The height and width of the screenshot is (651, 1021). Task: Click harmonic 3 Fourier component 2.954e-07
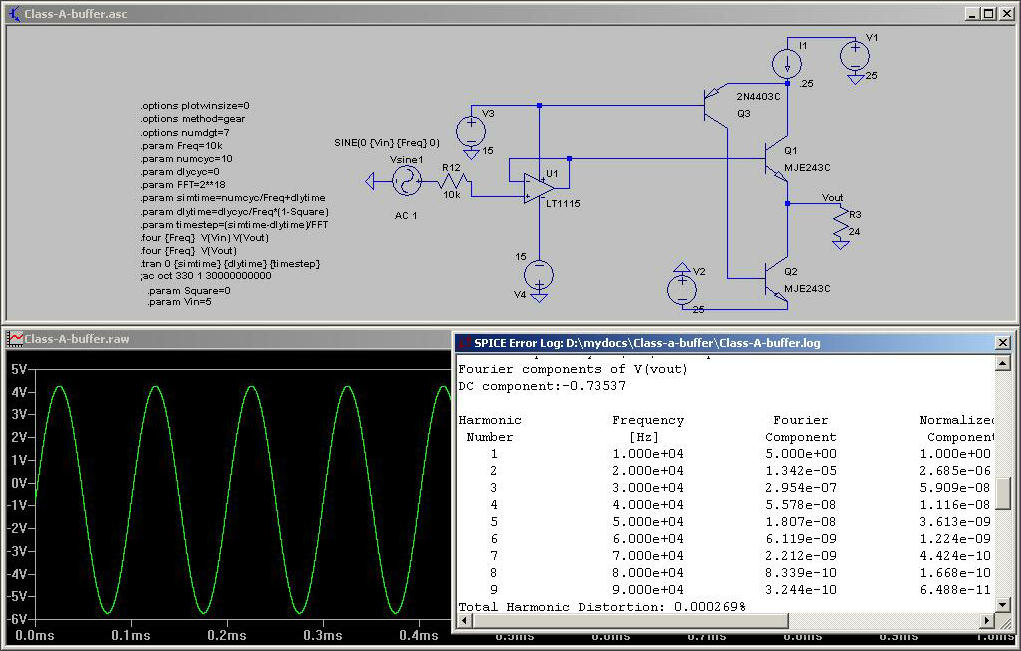click(801, 488)
